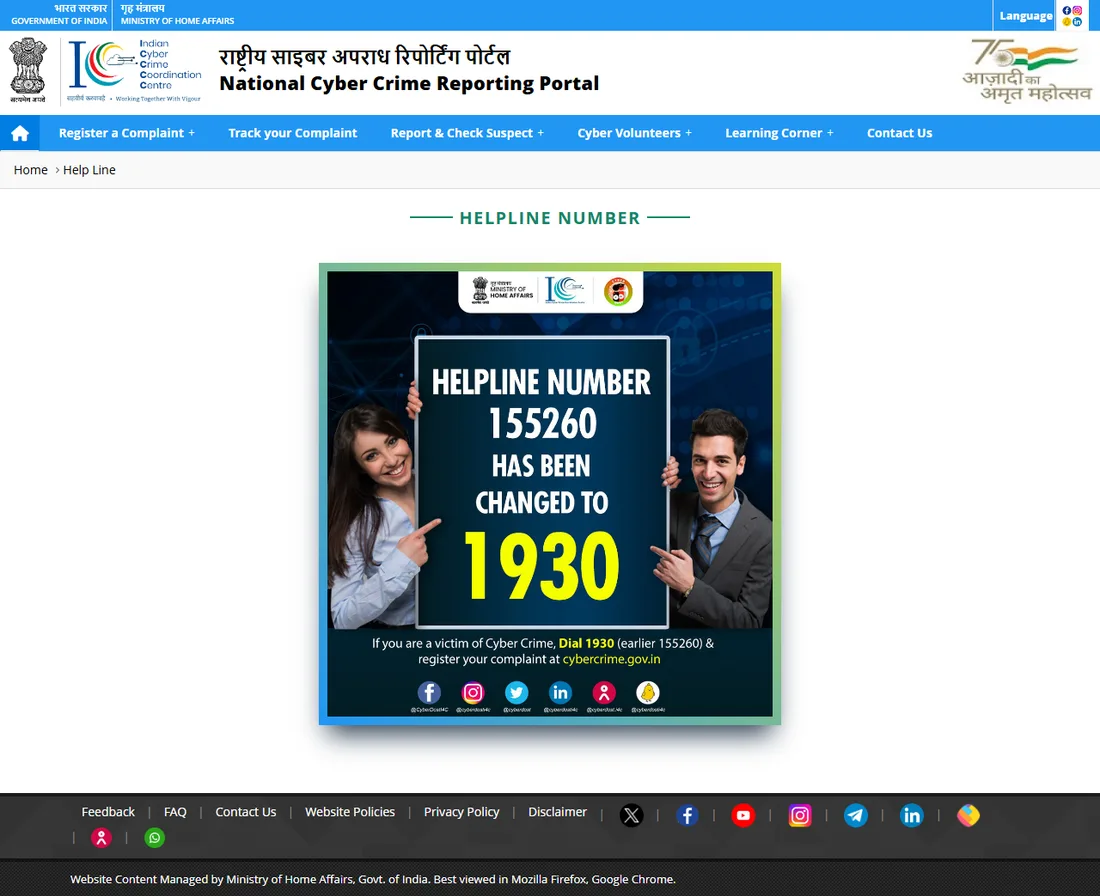
Task: Click LinkedIn icon in top header
Action: coord(1078,22)
